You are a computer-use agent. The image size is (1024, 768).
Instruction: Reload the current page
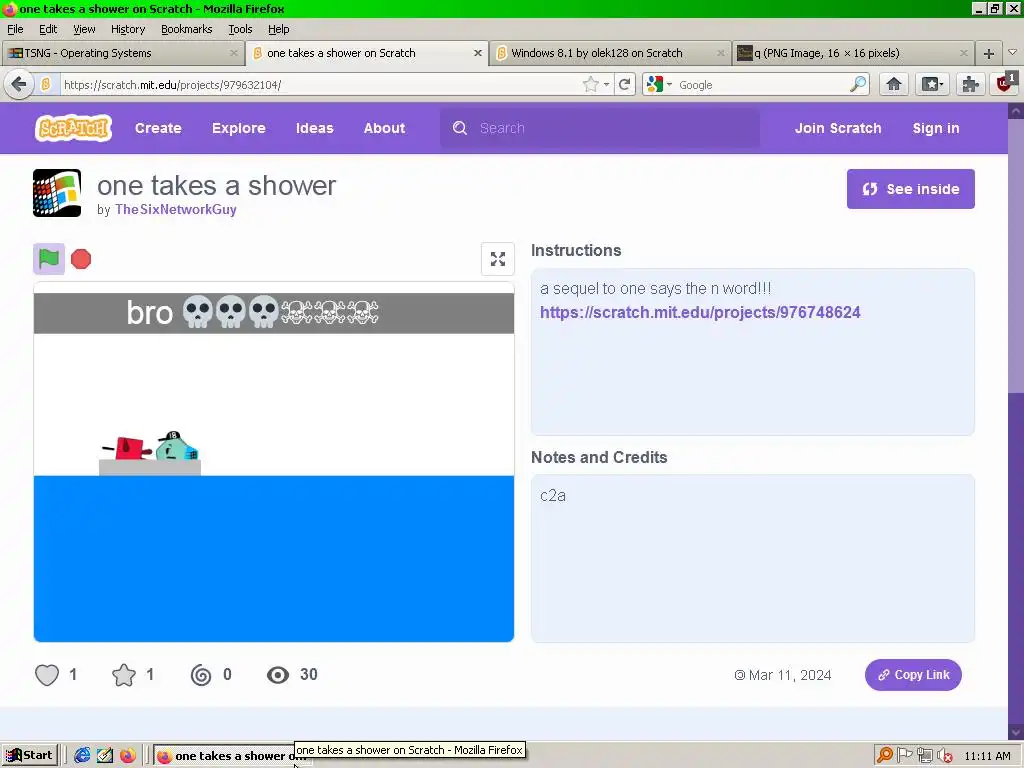click(624, 84)
